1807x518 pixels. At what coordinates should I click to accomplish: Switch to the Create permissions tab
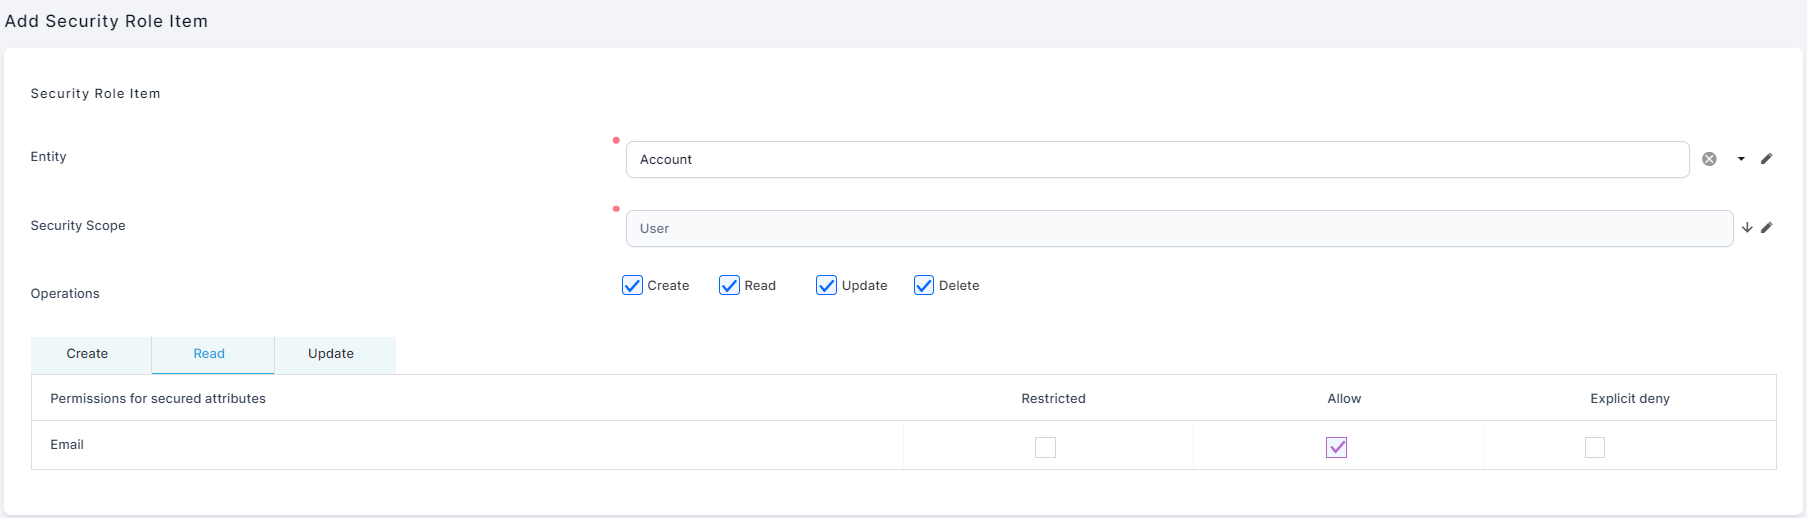click(88, 354)
